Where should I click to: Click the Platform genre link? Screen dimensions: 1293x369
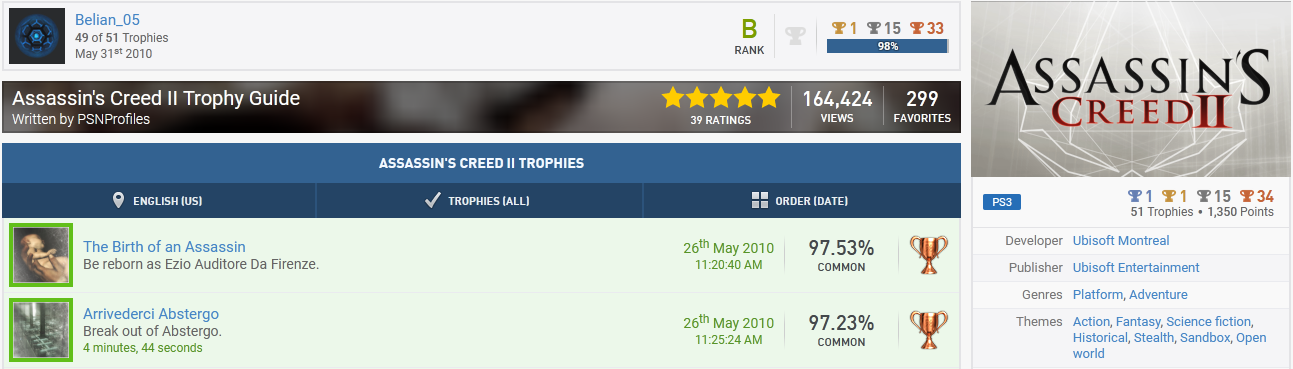(1098, 294)
